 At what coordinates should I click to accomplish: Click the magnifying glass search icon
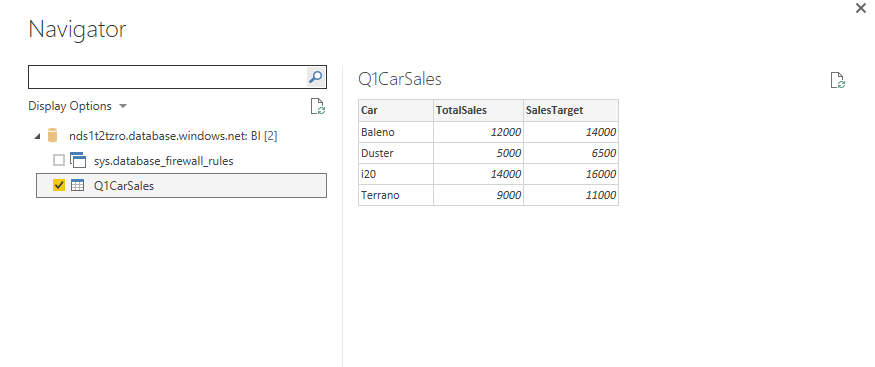(x=315, y=77)
